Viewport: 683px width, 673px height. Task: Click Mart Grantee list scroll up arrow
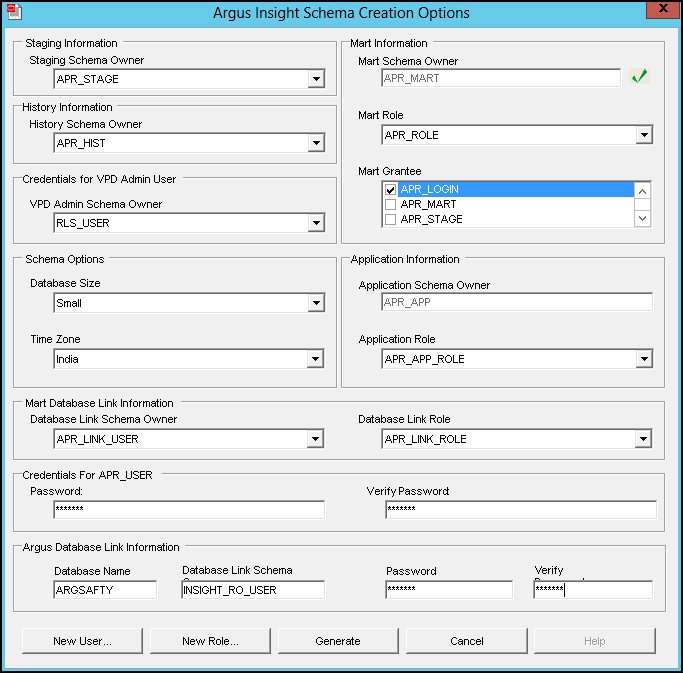point(642,191)
